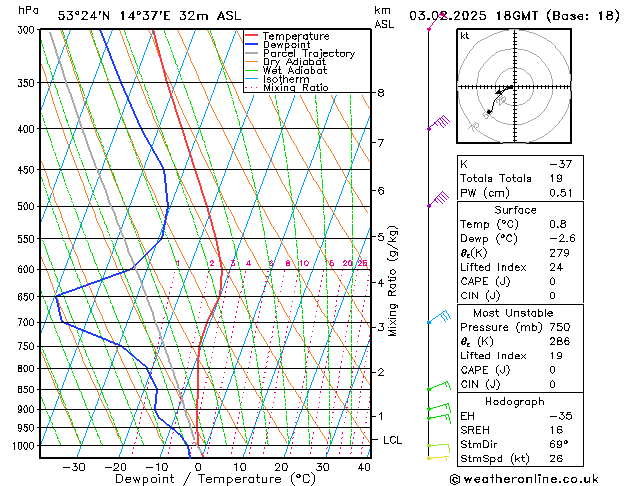
Task: Click the 'hPa' axis unit label
Action: point(28,10)
